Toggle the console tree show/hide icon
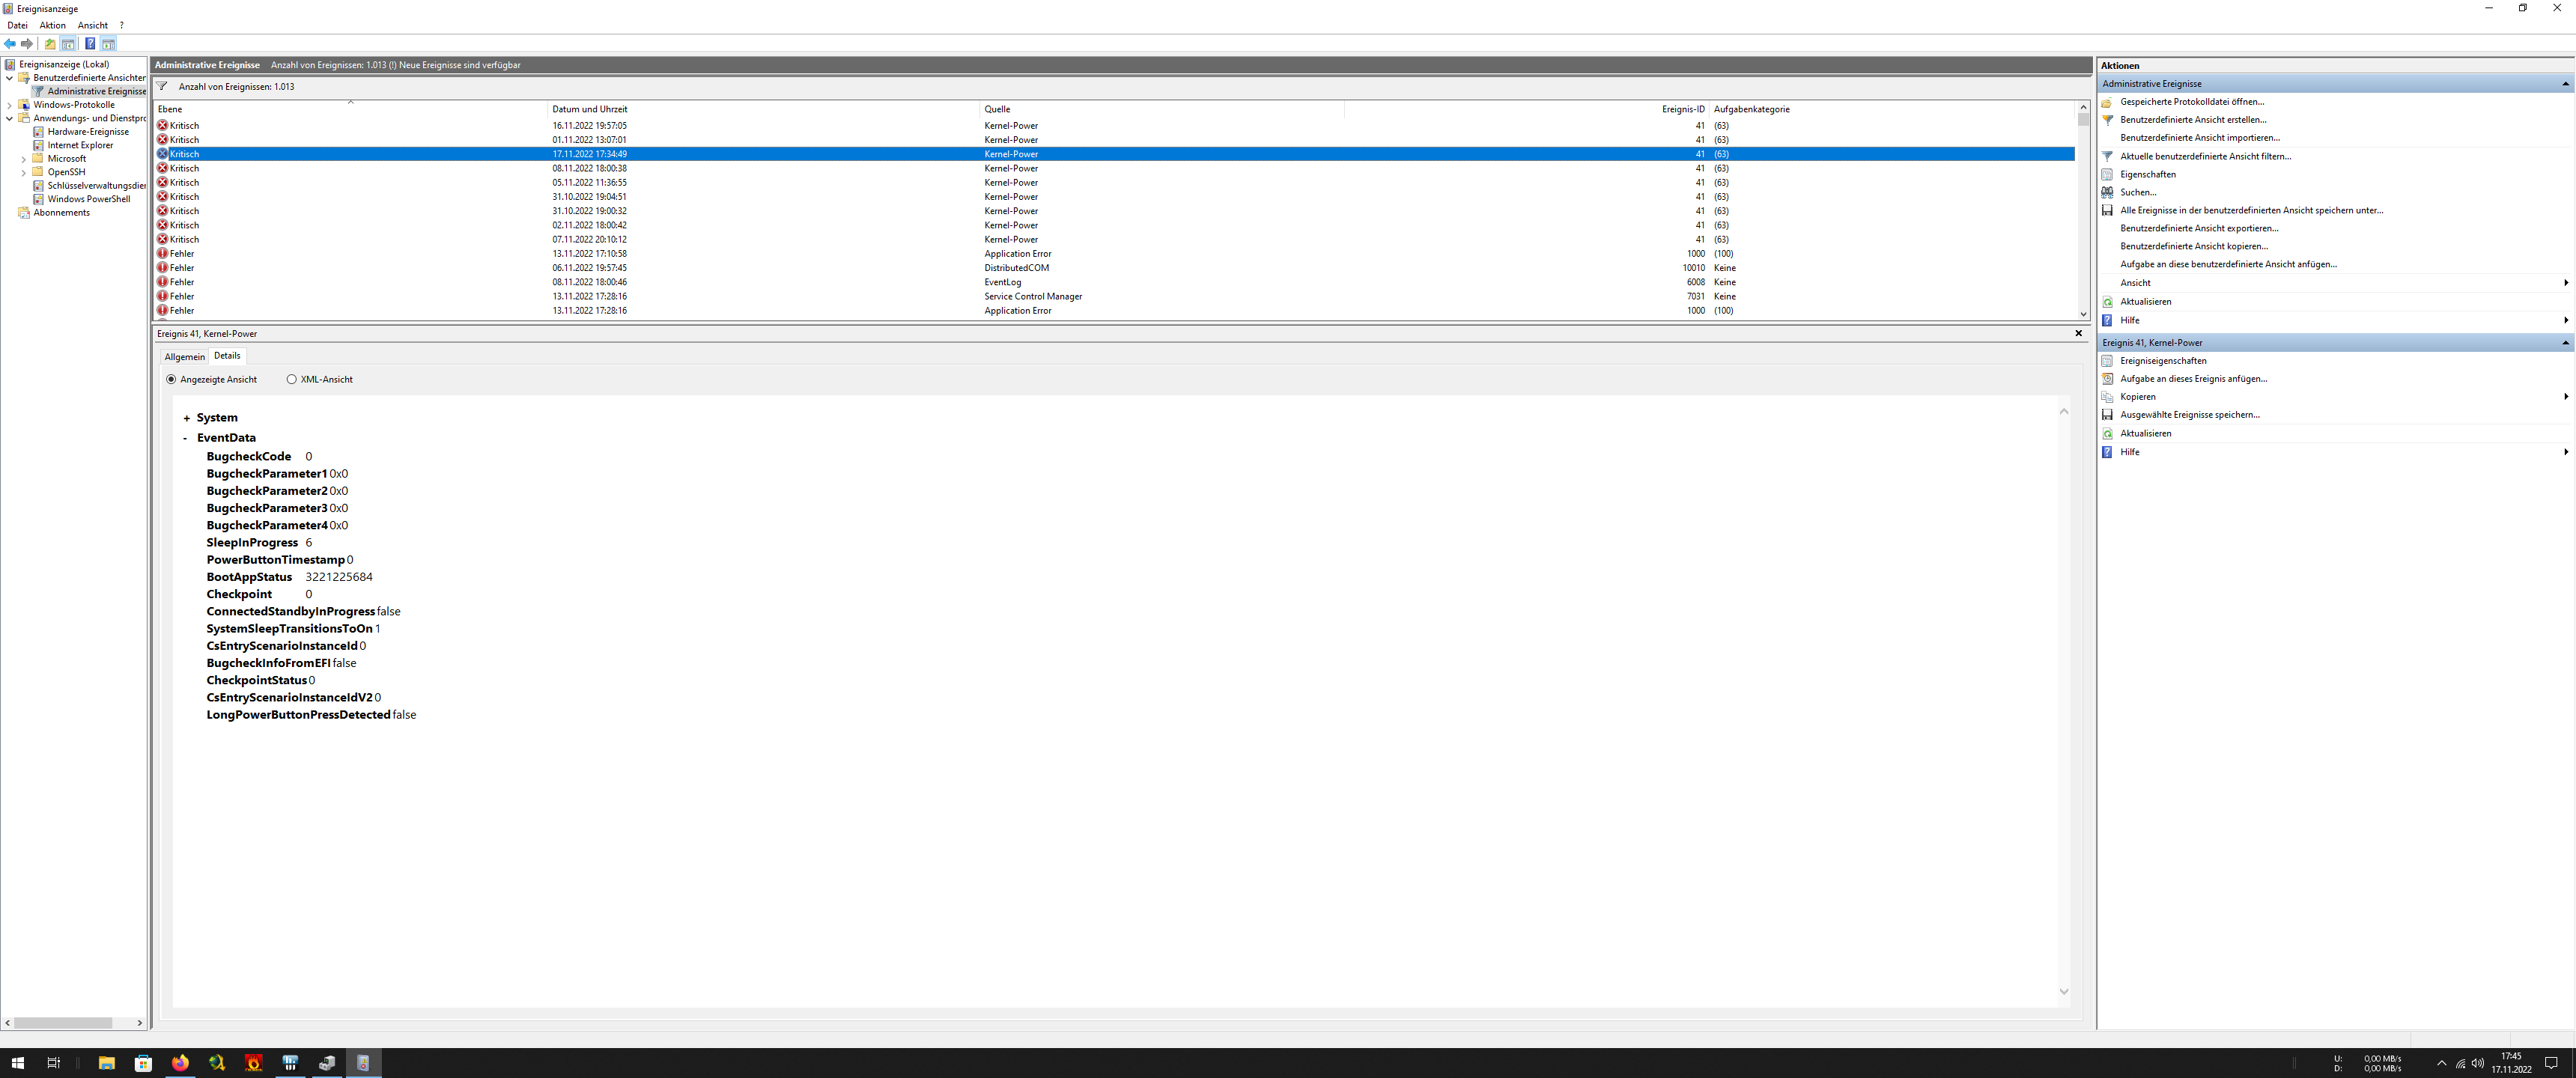Screen dimensions: 2576x1078 68,44
